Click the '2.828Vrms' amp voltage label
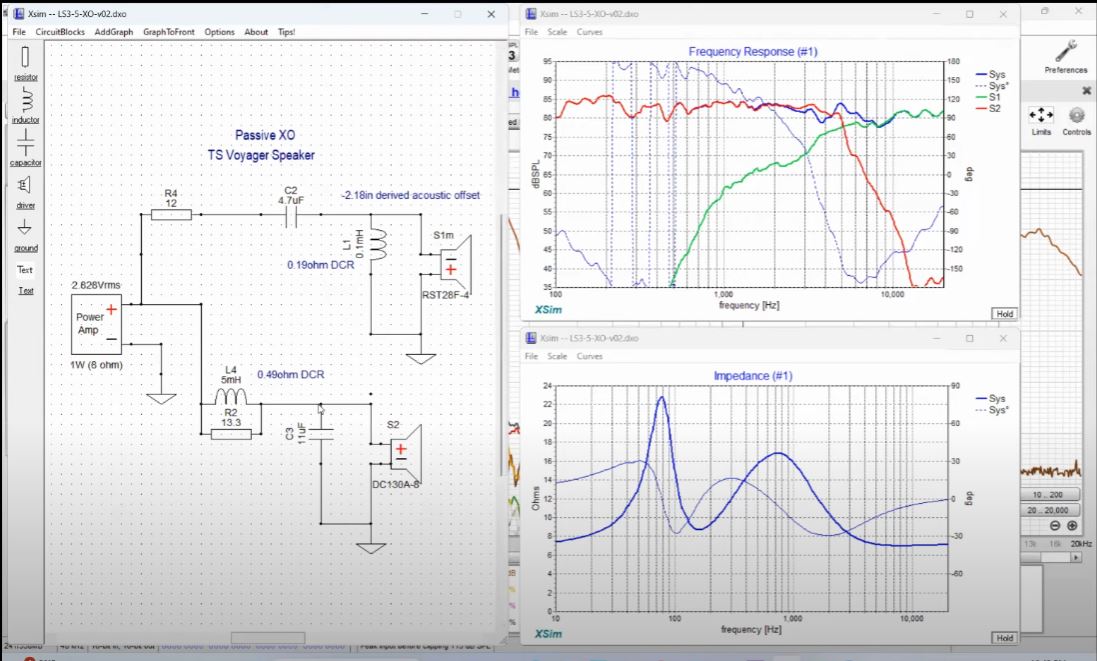The image size is (1097, 661). (96, 285)
